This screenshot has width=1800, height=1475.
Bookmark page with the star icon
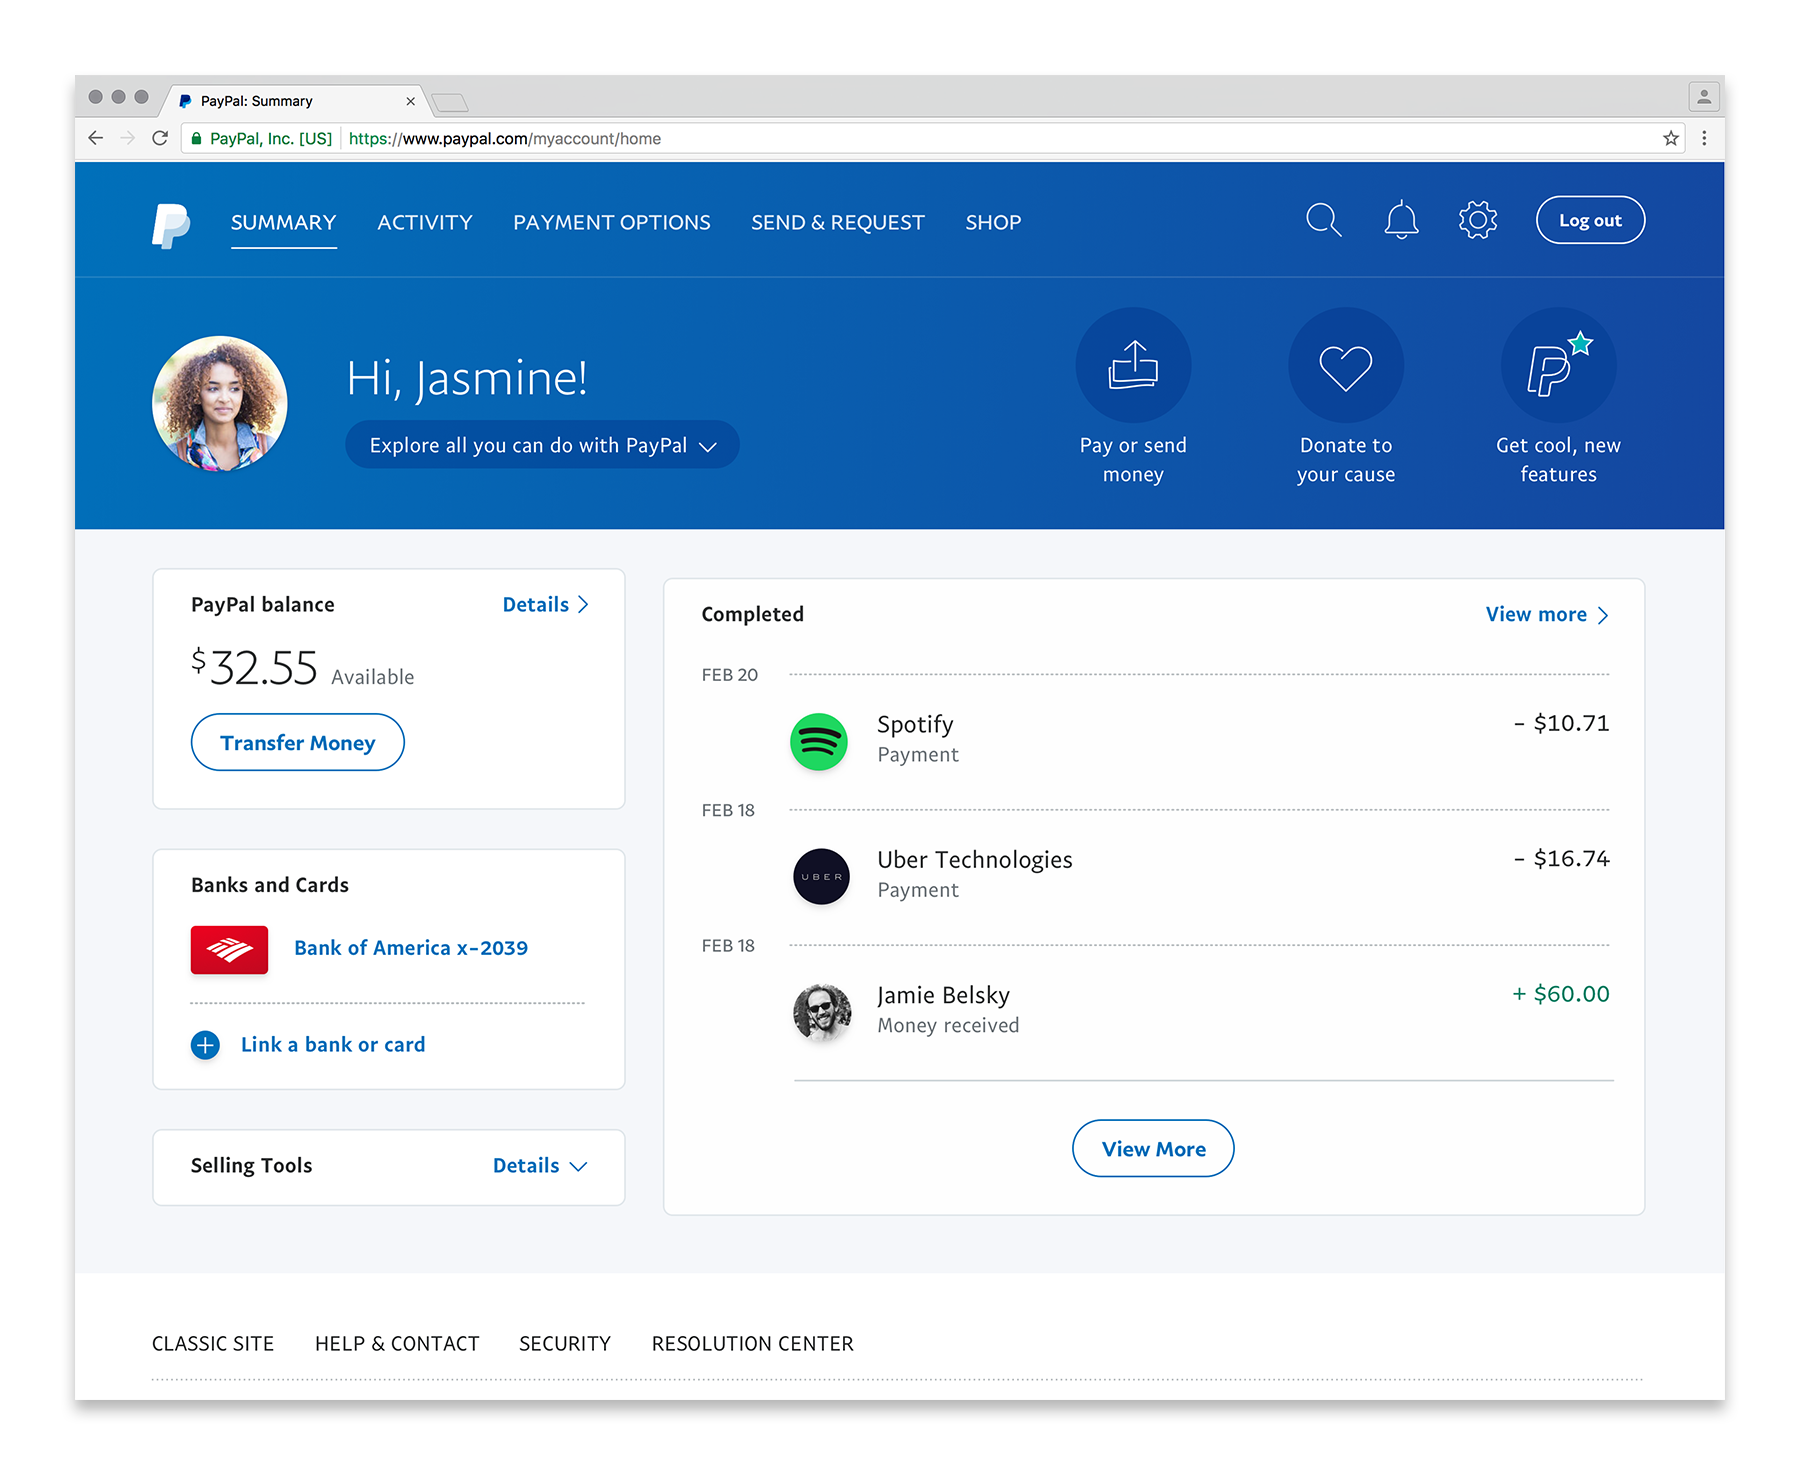(x=1670, y=138)
